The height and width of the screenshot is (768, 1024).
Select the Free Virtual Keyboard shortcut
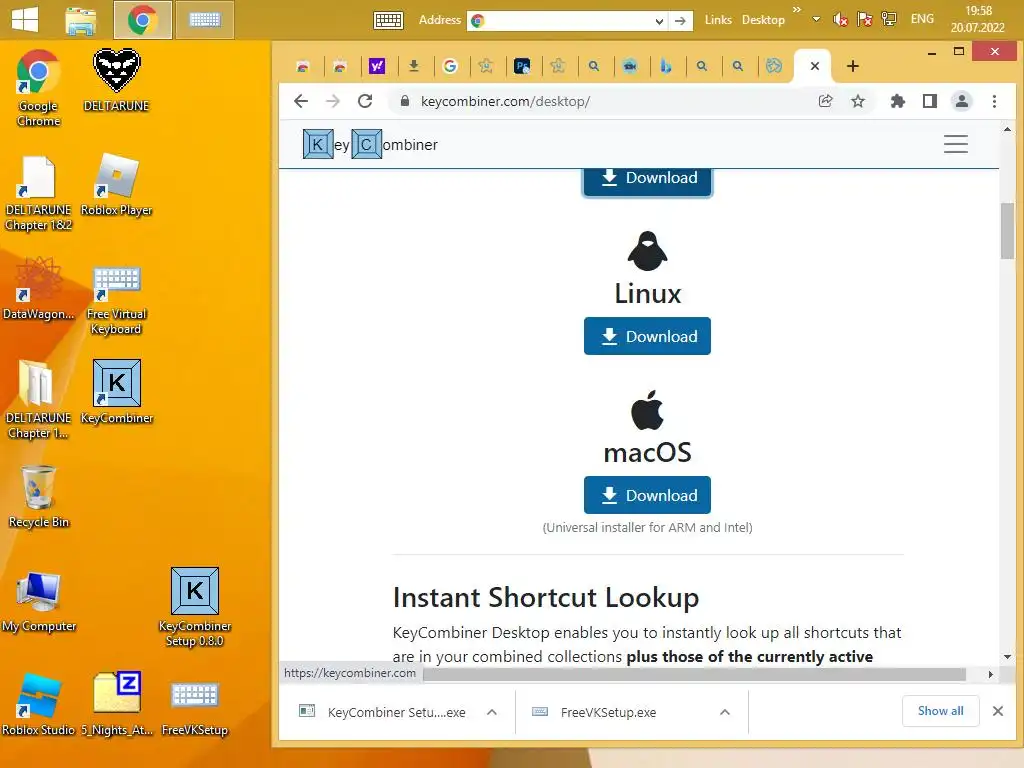116,300
